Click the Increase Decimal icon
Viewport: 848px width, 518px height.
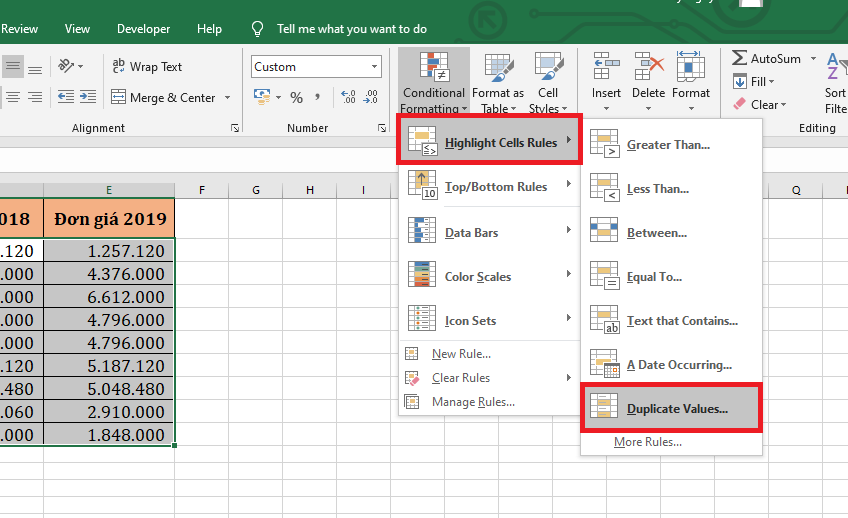coord(348,98)
